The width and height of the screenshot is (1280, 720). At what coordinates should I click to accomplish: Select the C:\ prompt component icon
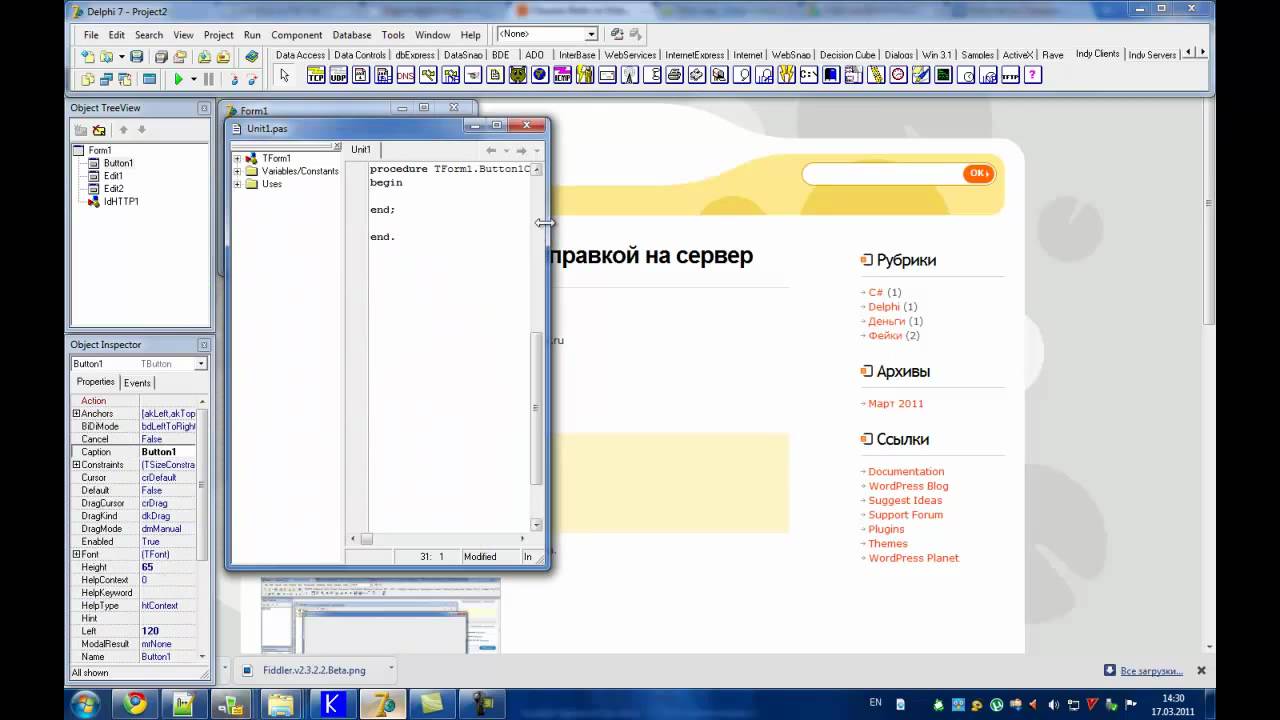point(809,75)
